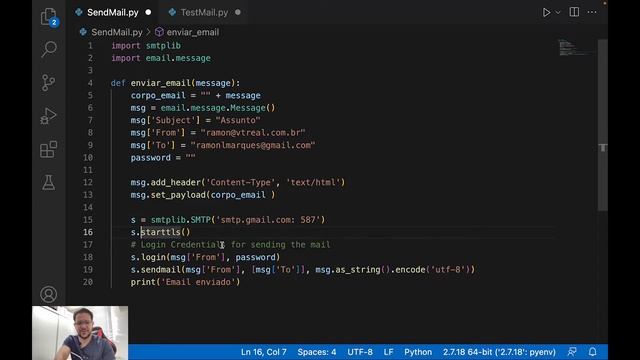Viewport: 640px width, 360px height.
Task: Click the '# Login Credentials' comment
Action: click(231, 245)
